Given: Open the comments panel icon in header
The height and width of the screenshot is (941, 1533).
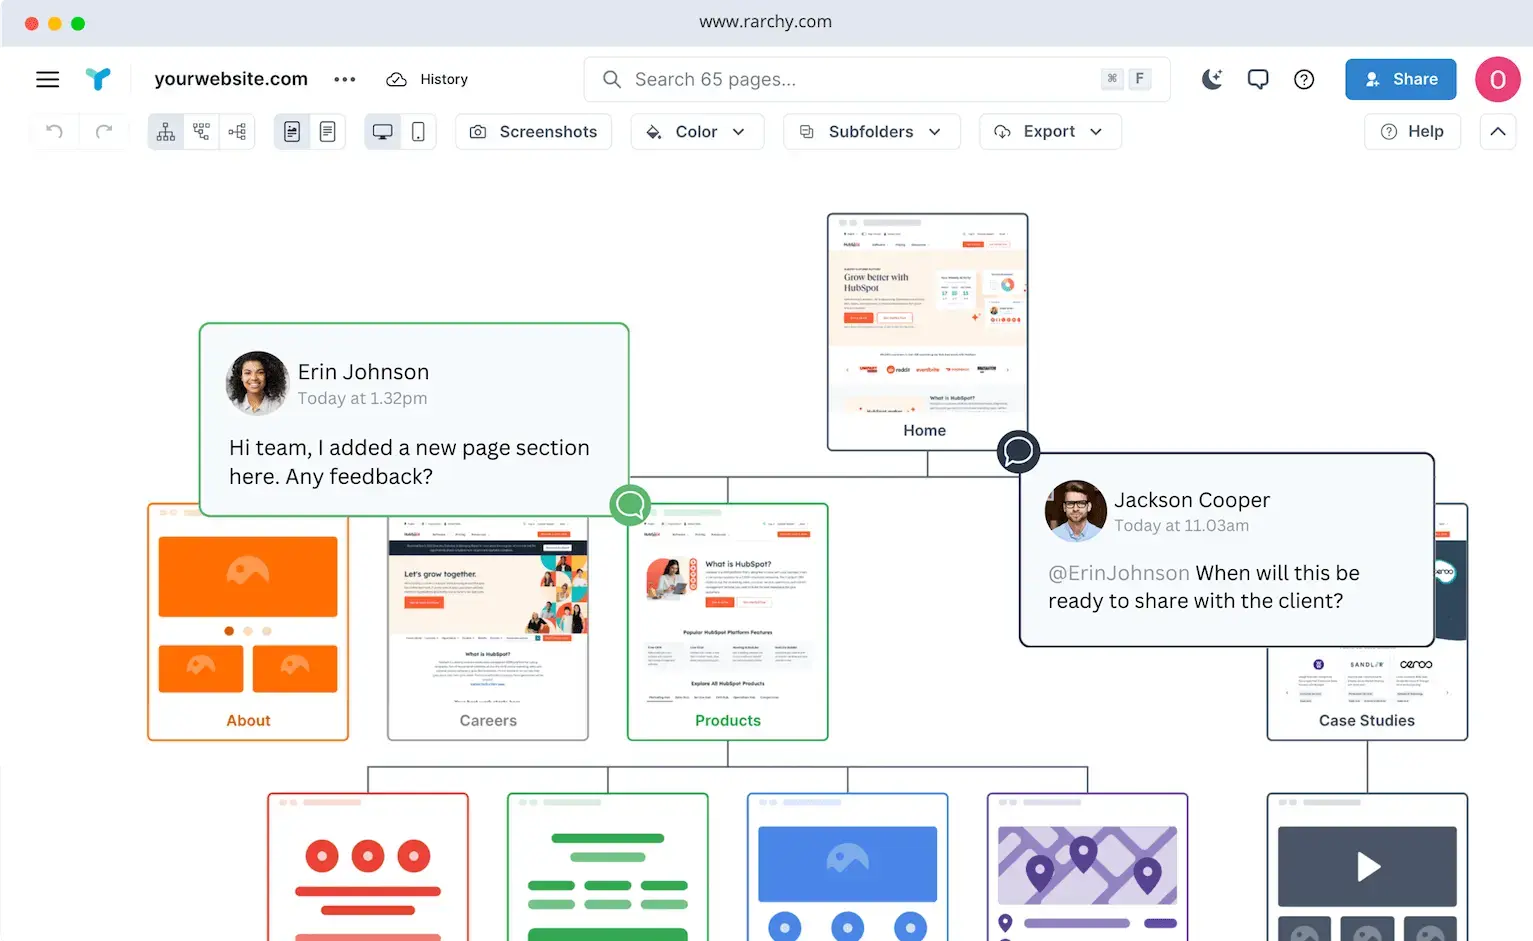Looking at the screenshot, I should tap(1258, 79).
